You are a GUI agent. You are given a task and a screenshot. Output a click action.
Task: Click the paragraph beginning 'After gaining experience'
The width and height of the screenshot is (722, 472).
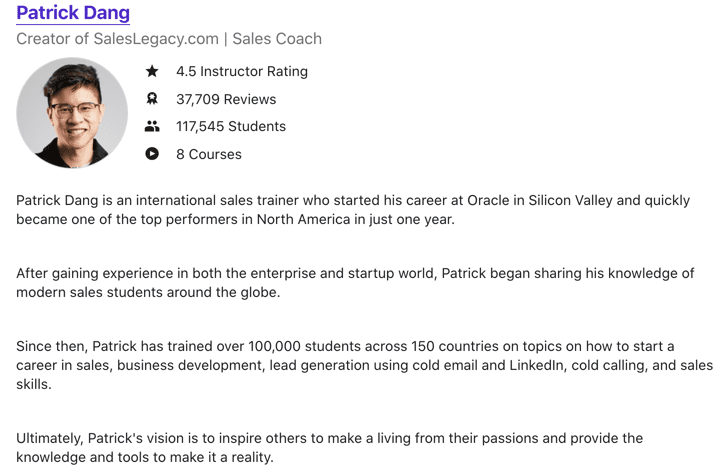pos(355,282)
